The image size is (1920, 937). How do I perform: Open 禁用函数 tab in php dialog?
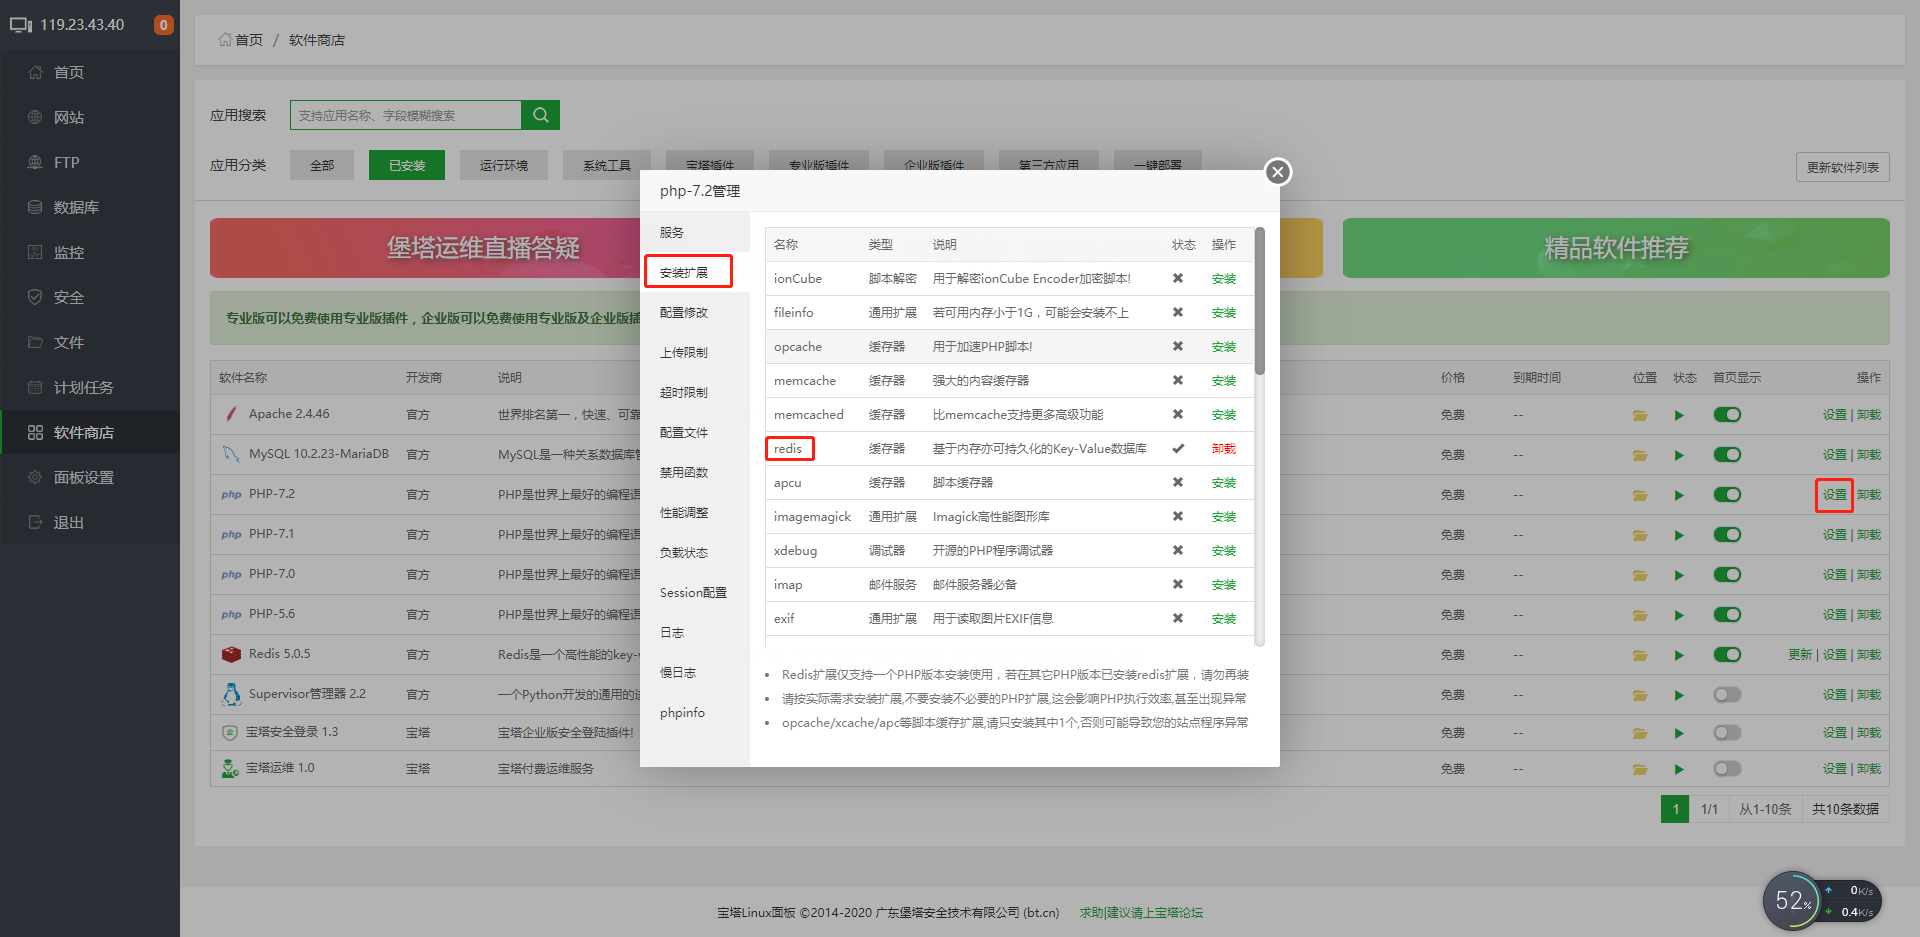[695, 472]
